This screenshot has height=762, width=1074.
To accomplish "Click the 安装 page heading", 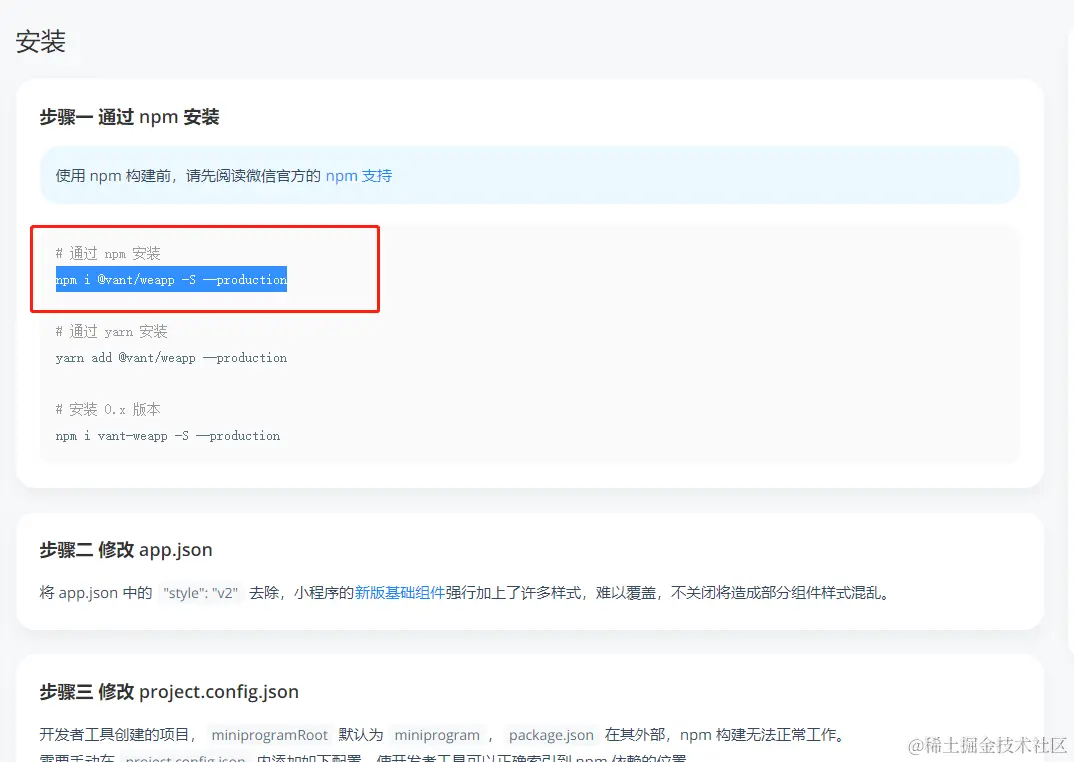I will 41,42.
